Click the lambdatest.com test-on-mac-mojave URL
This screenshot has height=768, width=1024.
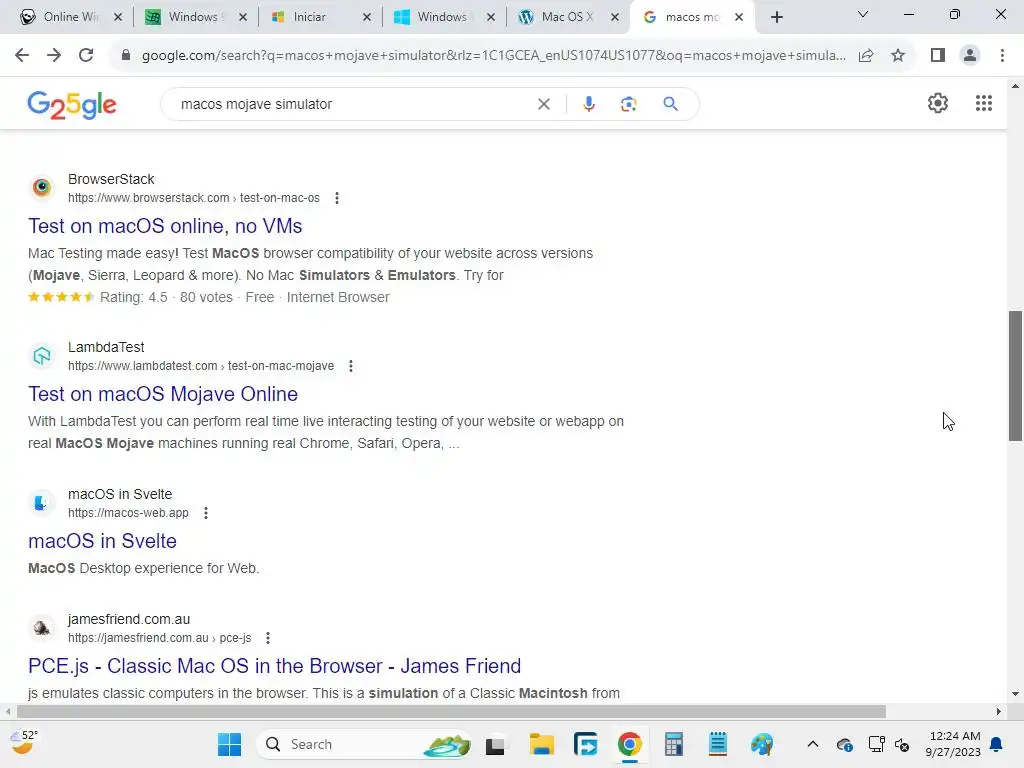coord(201,366)
